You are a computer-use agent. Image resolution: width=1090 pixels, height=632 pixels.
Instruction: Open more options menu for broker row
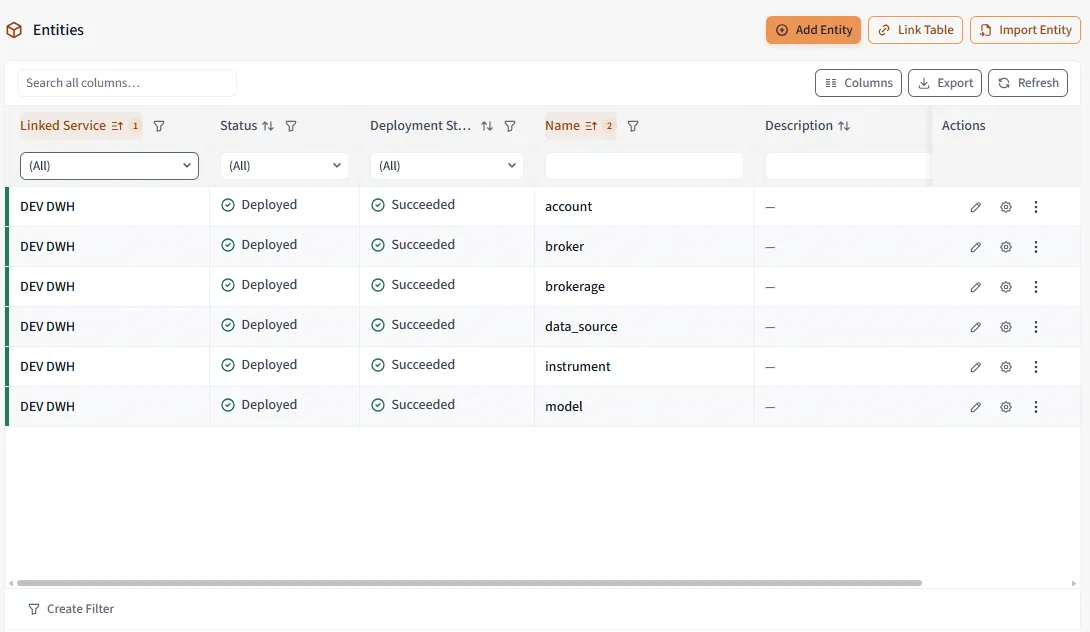(x=1036, y=247)
